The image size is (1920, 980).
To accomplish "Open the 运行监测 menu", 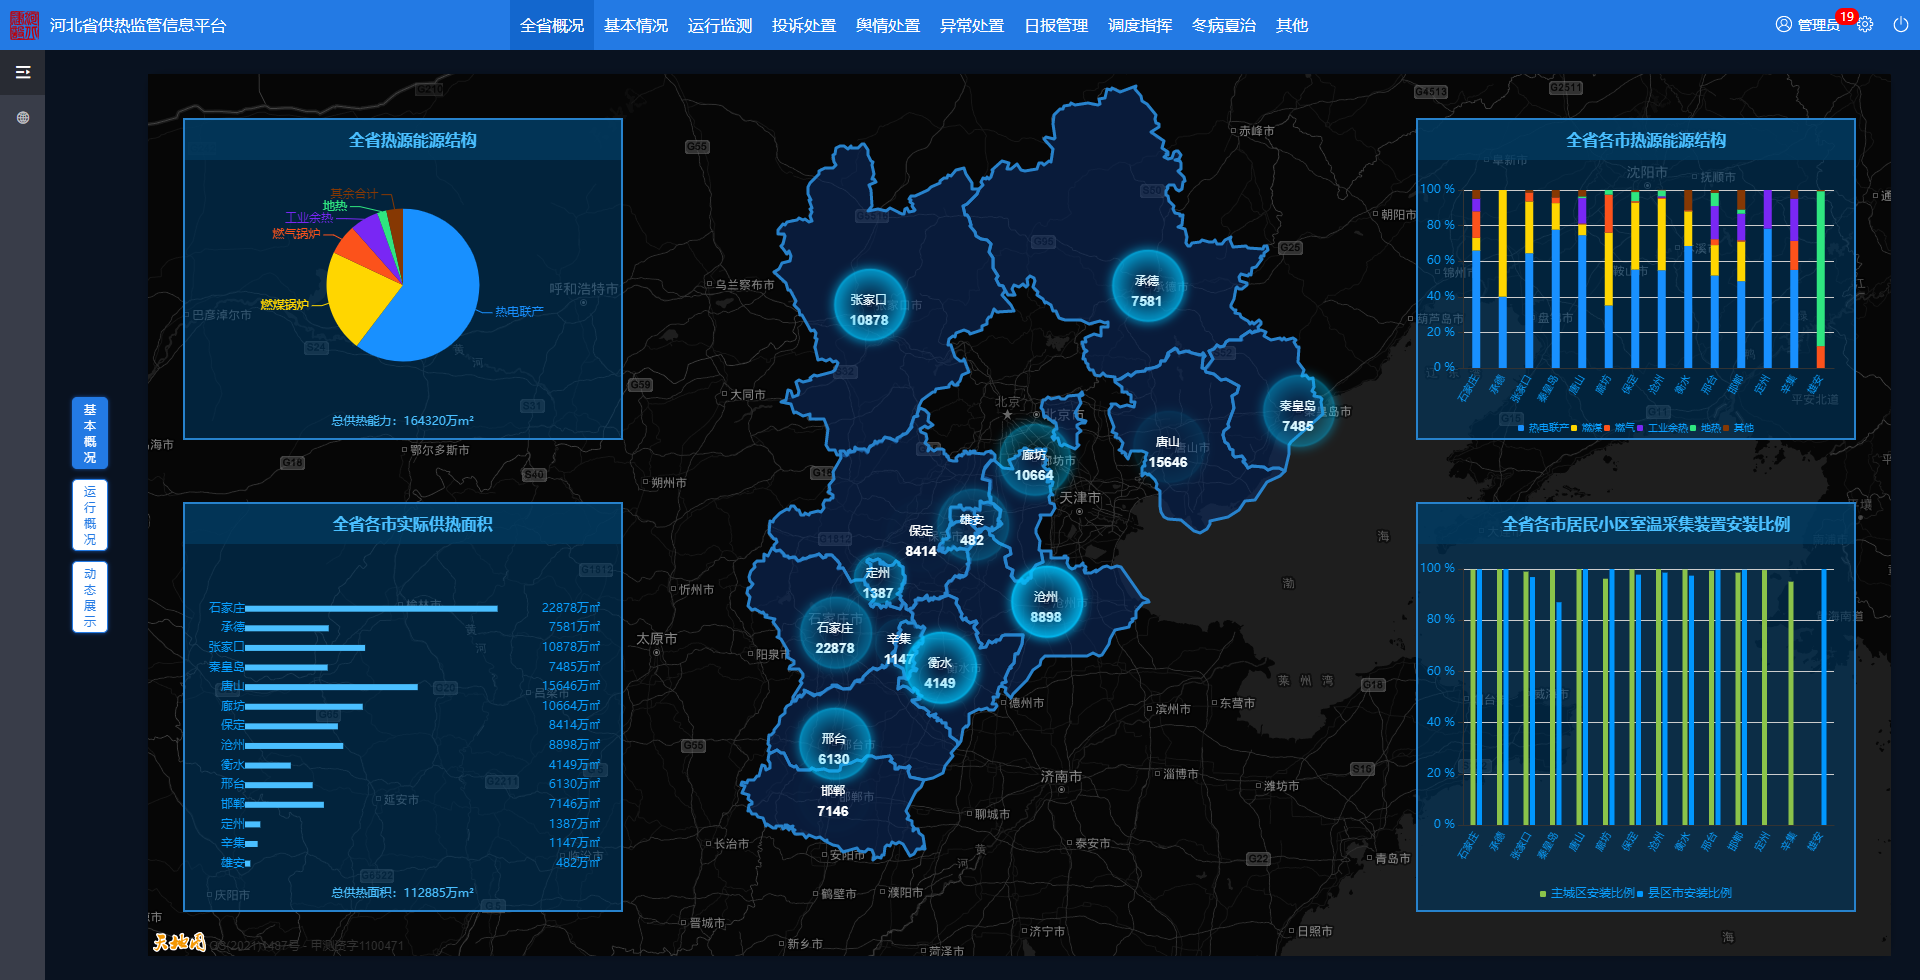I will click(x=719, y=25).
